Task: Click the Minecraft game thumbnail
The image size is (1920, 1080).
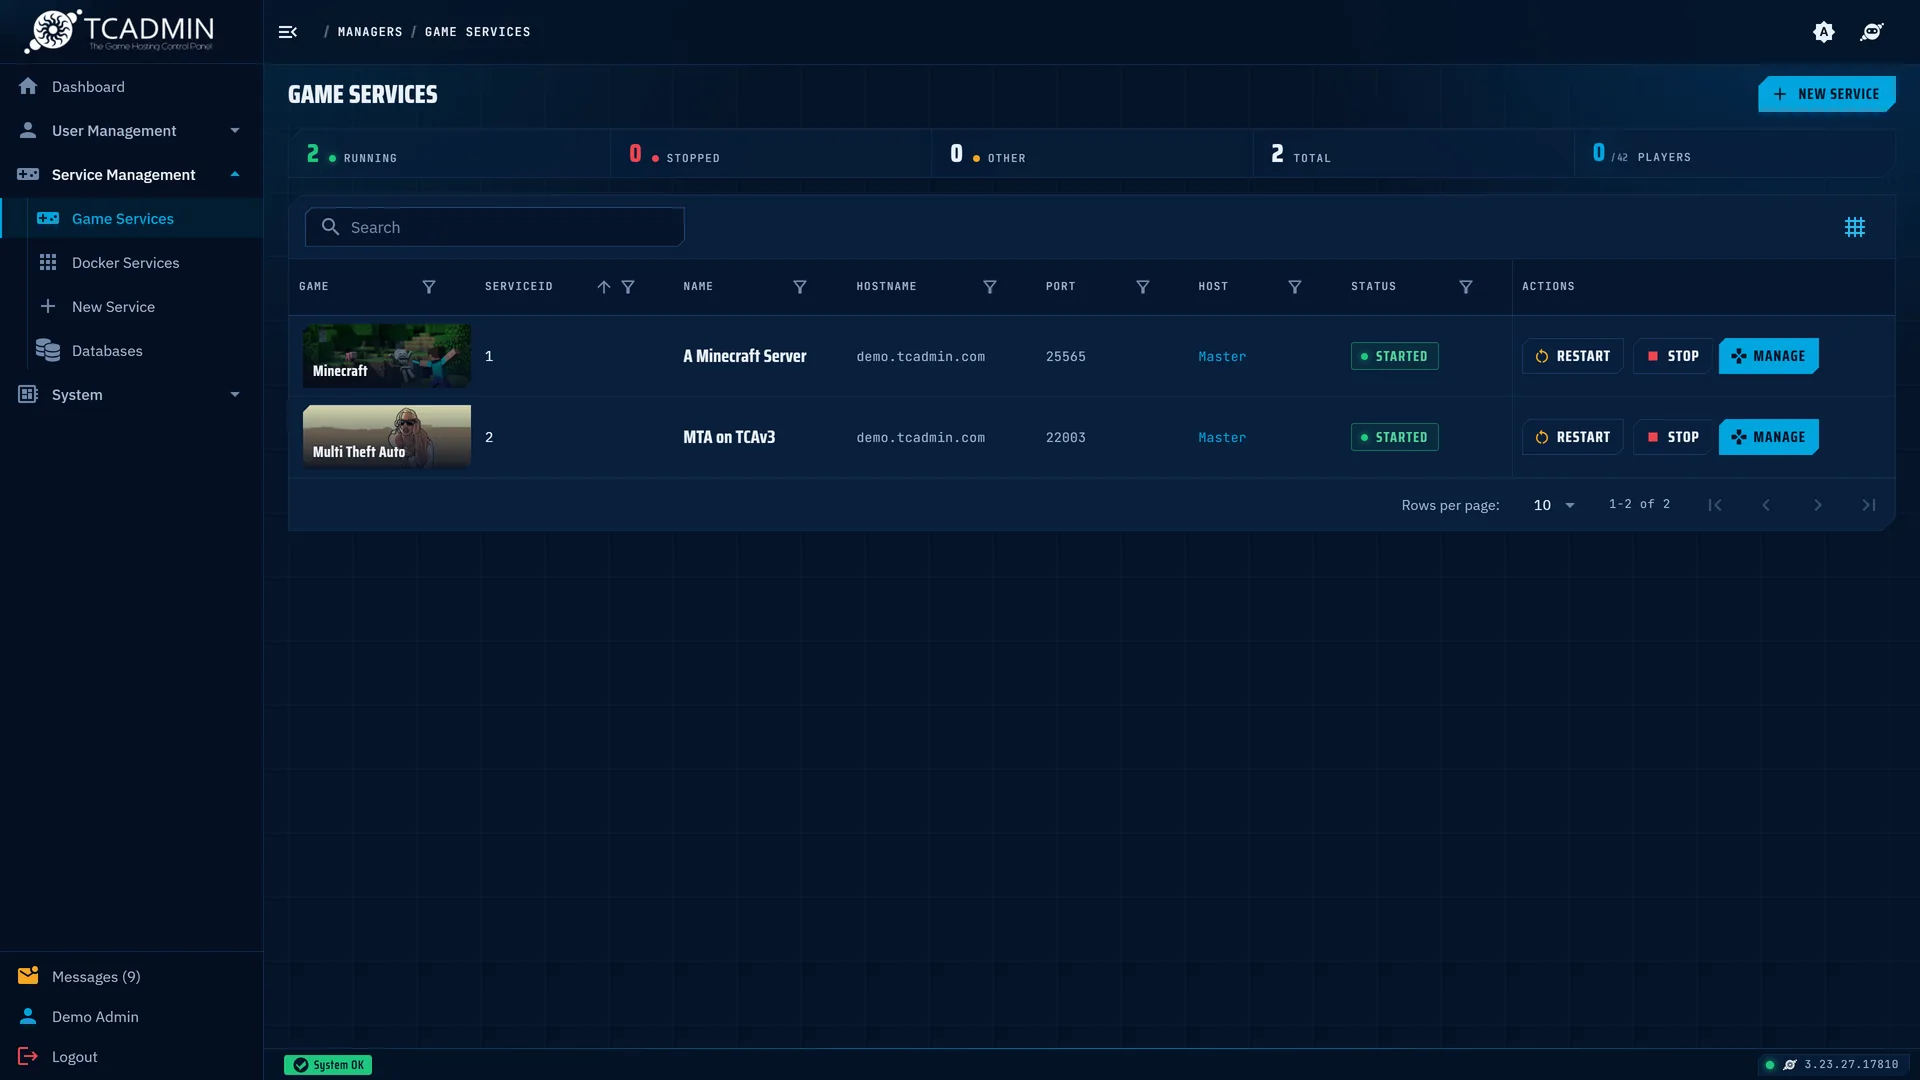Action: [x=387, y=356]
